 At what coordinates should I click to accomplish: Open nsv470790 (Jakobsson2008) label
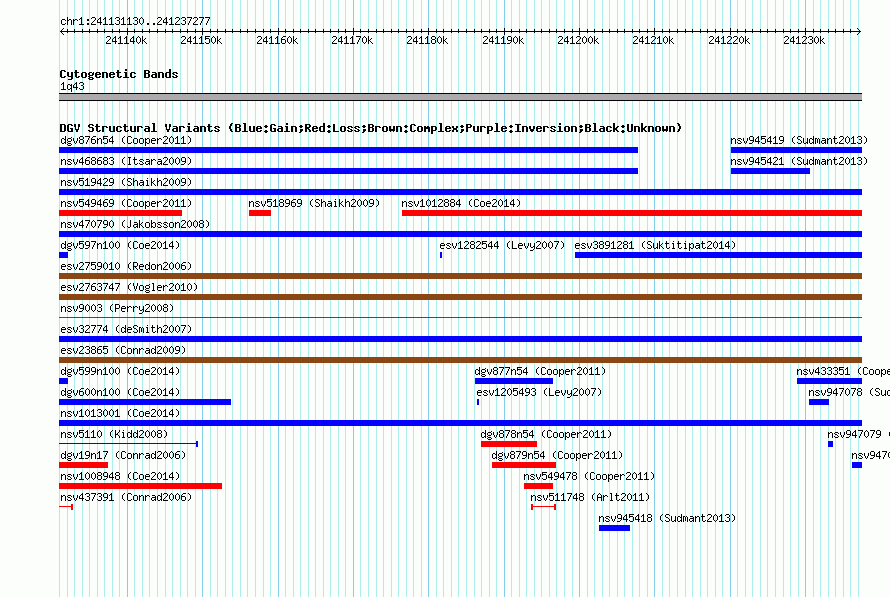pos(135,224)
